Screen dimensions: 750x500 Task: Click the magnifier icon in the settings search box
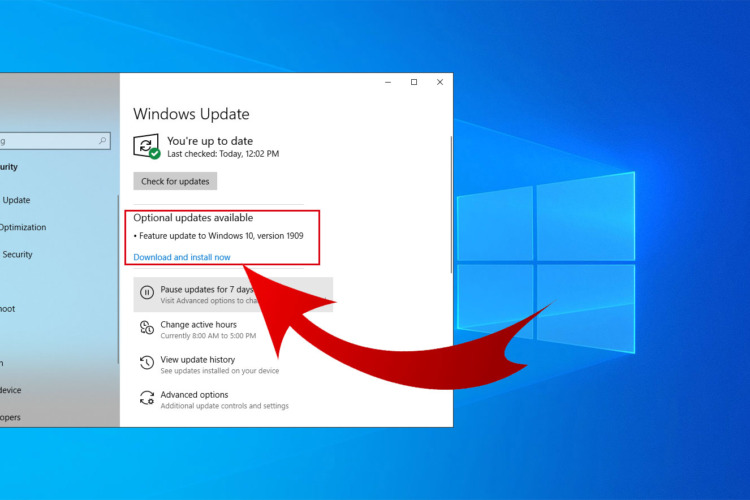point(103,142)
